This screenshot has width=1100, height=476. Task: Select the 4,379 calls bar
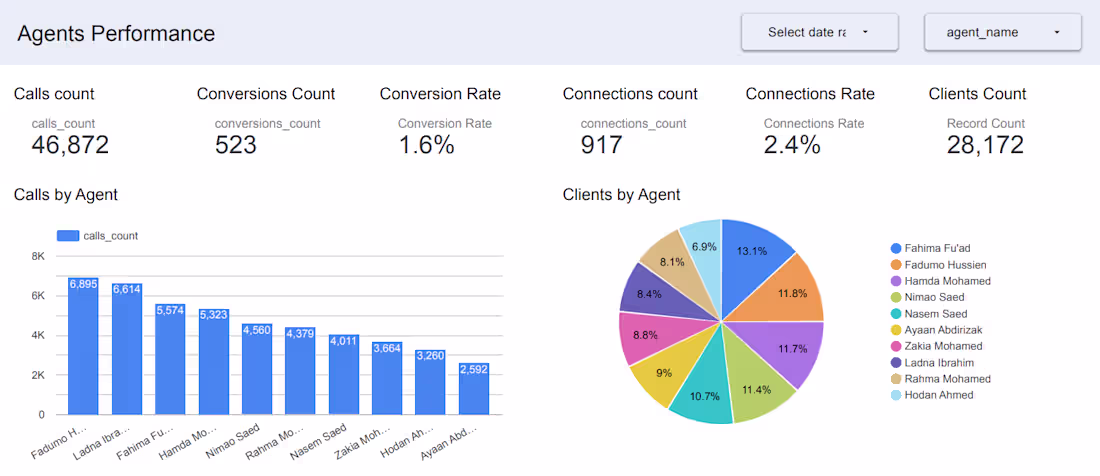click(x=300, y=372)
